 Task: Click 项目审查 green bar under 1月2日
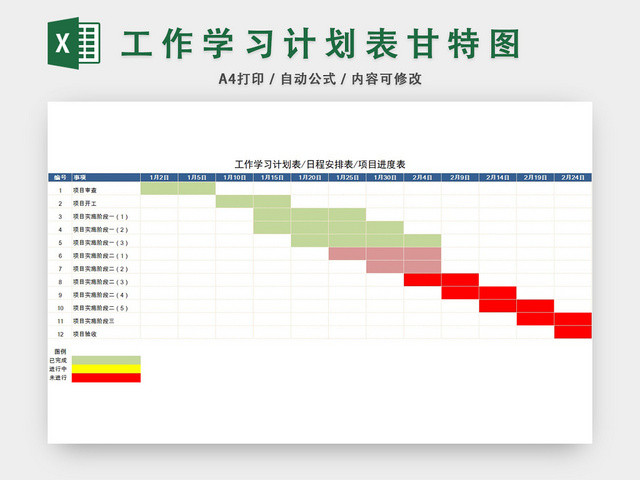(x=159, y=188)
